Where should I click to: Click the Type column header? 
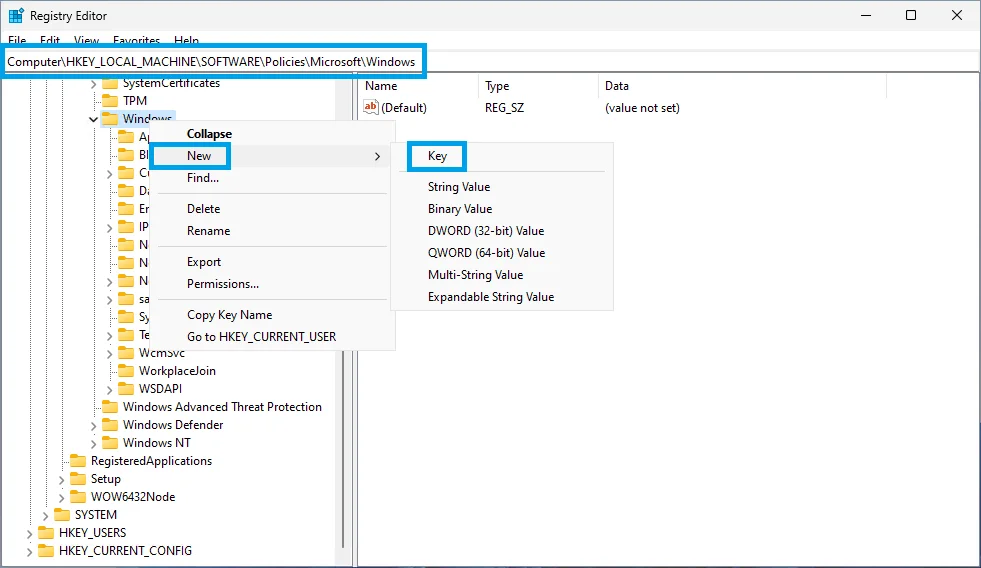[x=497, y=86]
